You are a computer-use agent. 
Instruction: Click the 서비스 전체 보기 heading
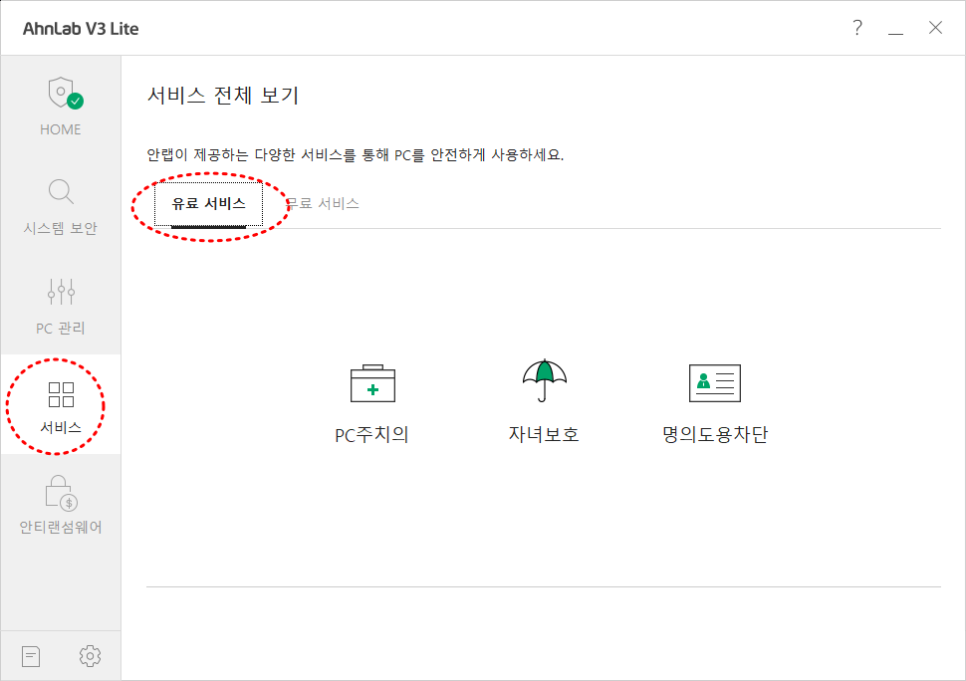(x=222, y=96)
